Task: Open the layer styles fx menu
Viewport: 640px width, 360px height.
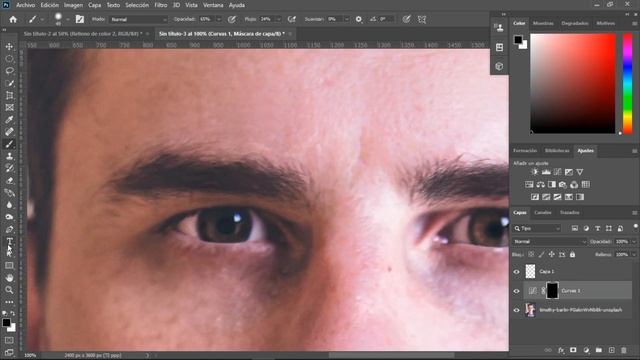Action: pos(561,350)
